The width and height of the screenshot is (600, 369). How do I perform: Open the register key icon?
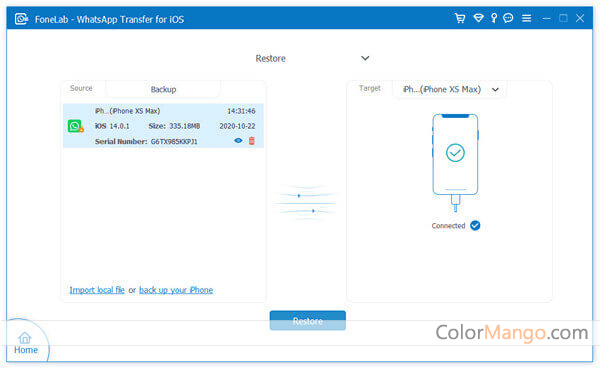click(494, 18)
